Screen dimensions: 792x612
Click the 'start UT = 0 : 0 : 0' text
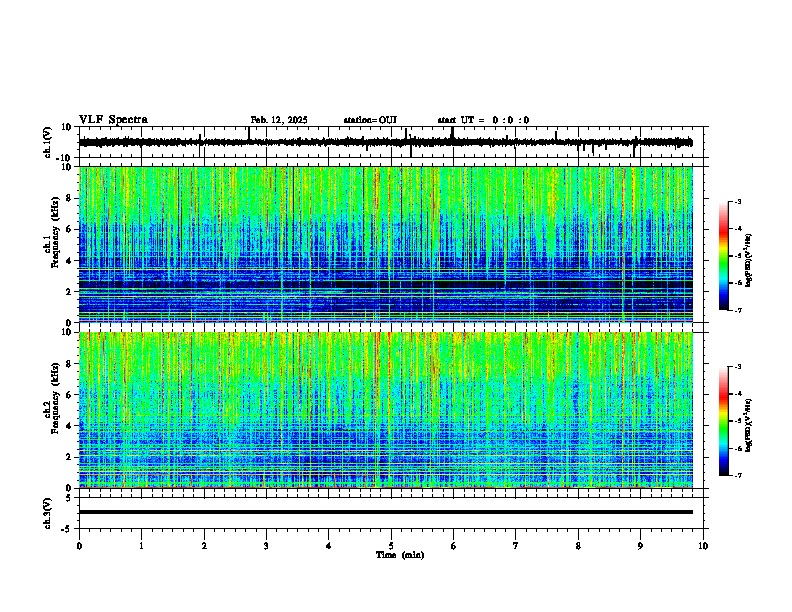[x=483, y=120]
